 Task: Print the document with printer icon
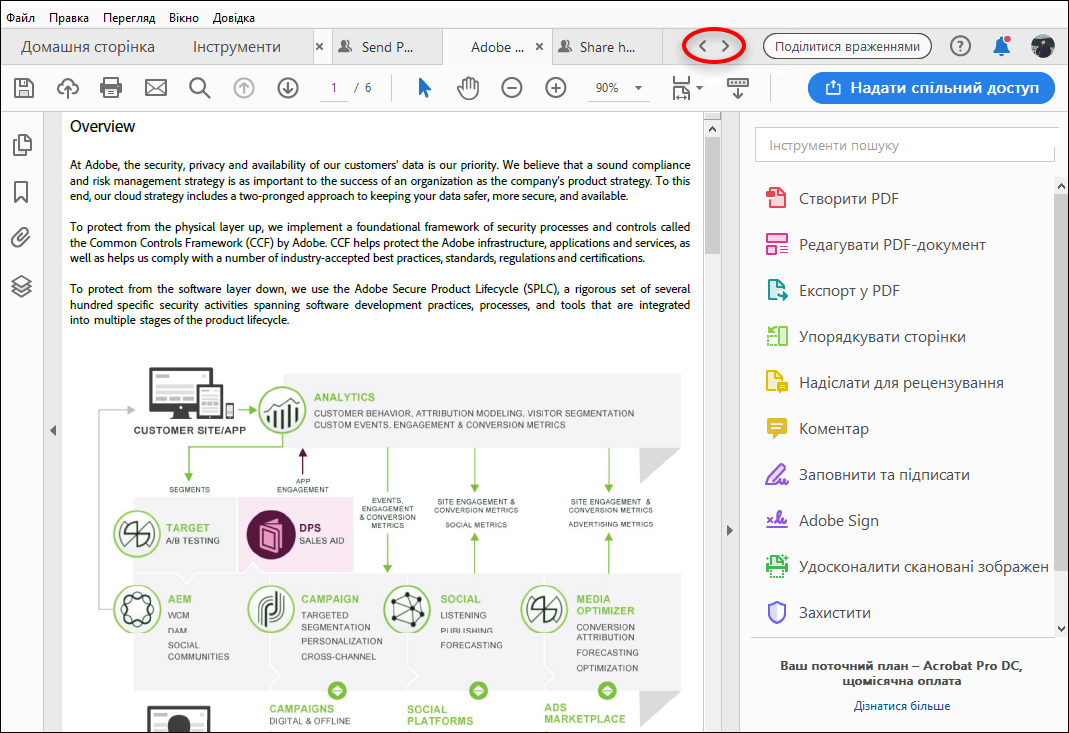point(111,88)
